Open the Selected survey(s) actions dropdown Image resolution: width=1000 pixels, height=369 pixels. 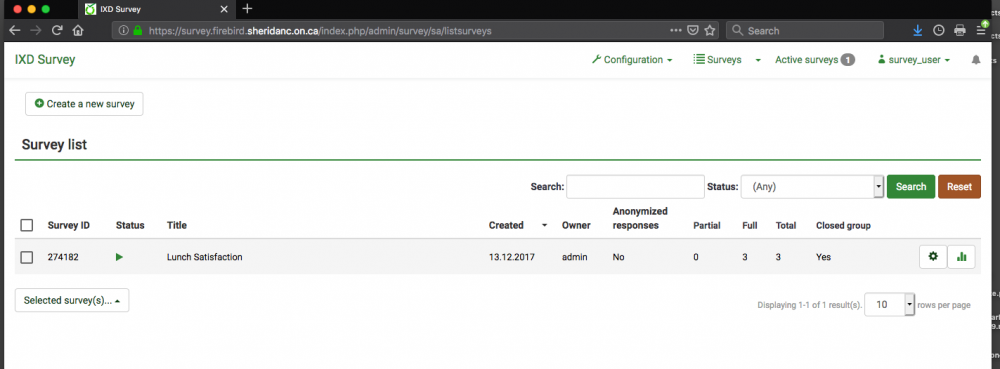pyautogui.click(x=72, y=300)
